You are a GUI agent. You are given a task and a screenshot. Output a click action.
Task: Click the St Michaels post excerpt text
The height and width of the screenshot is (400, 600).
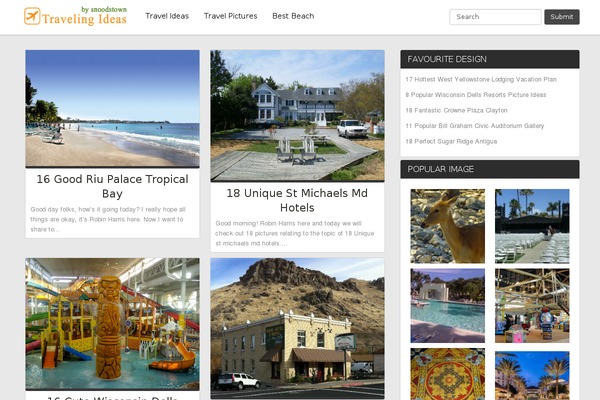[295, 233]
